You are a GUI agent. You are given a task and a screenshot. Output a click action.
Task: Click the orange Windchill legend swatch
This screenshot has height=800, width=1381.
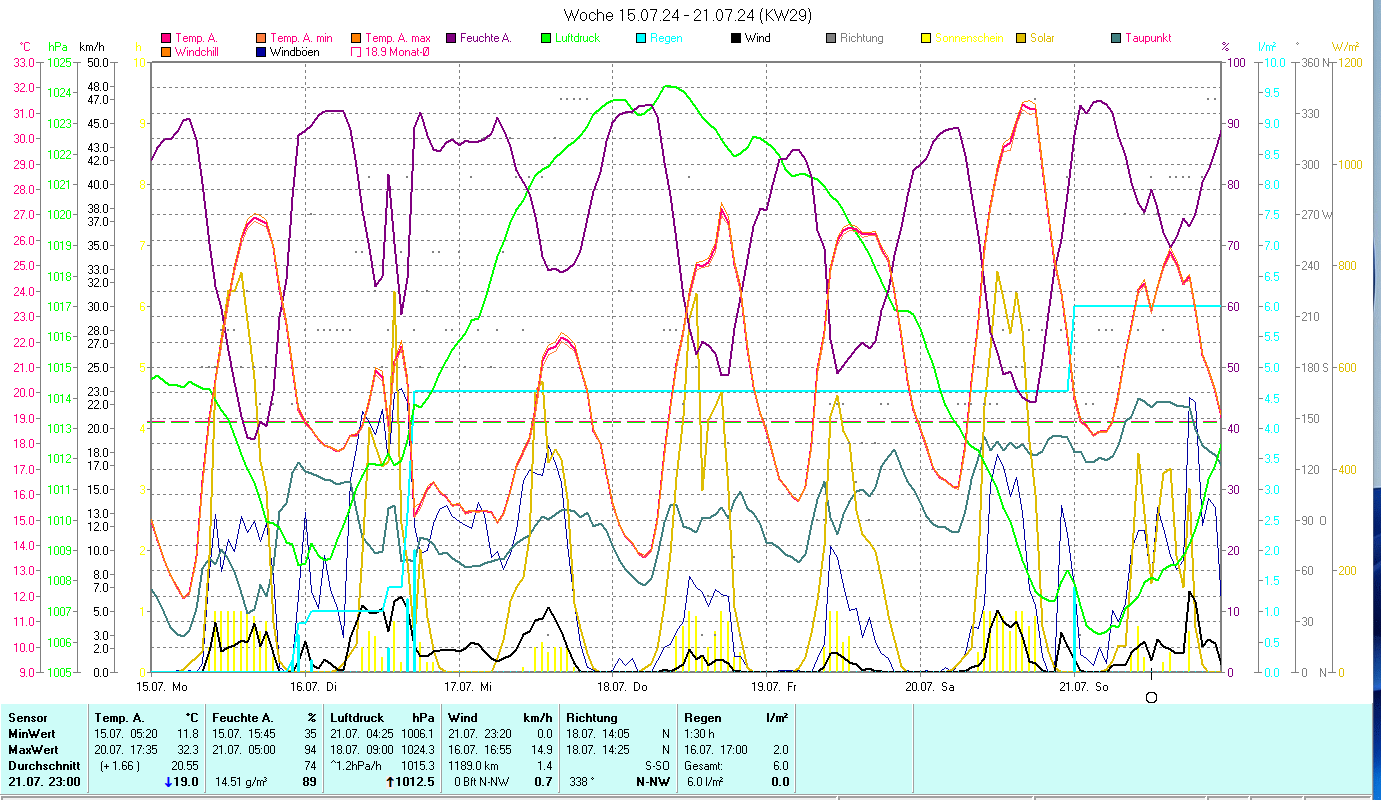[166, 51]
